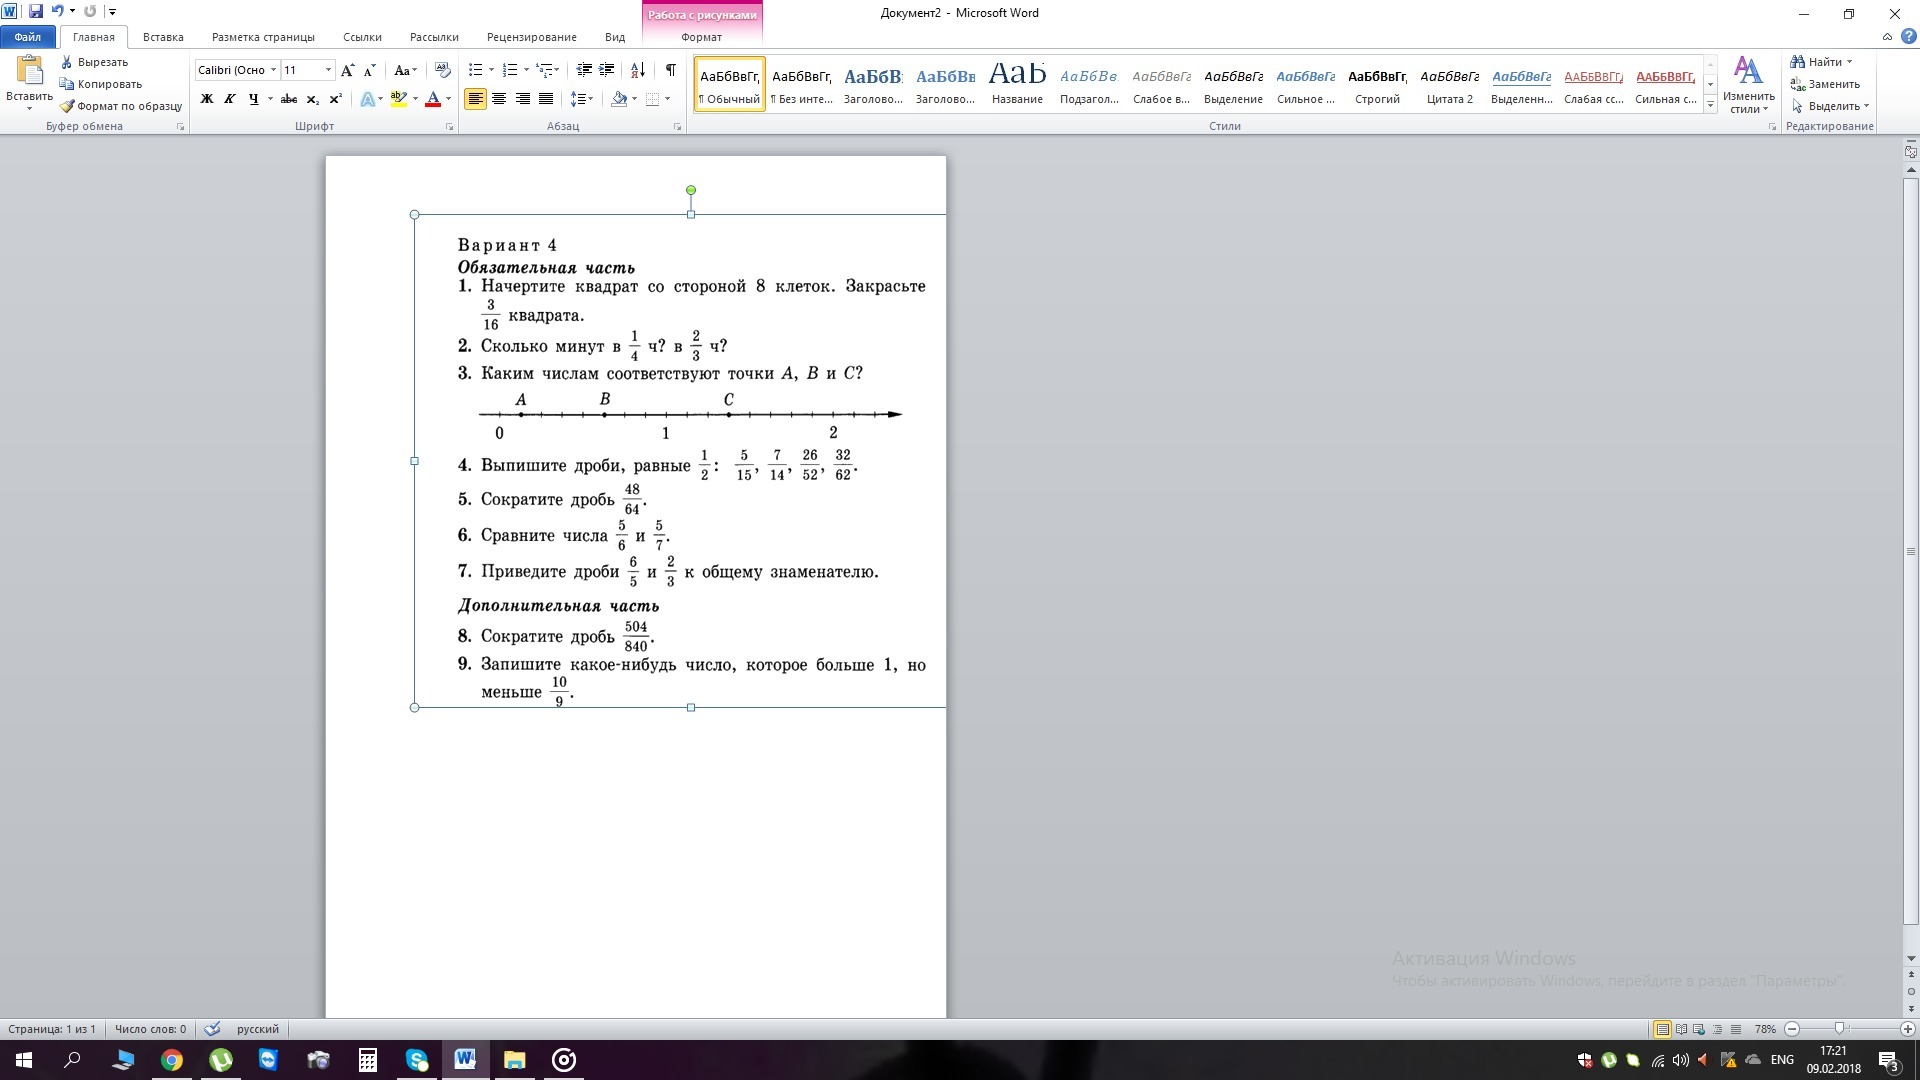Click the Заменить button
1920x1080 pixels.
[x=1832, y=84]
